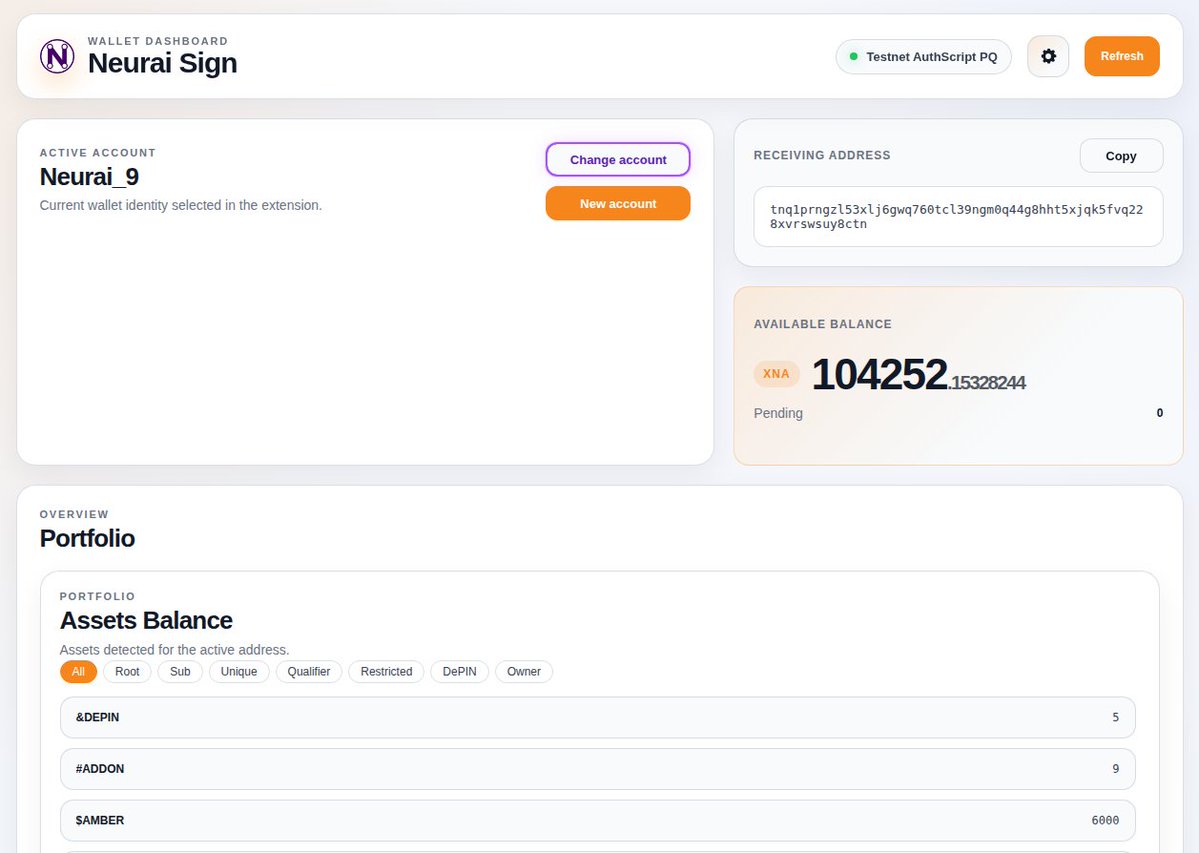Screen dimensions: 1199x853
Task: Click the Neurai Sign title
Action: [162, 63]
